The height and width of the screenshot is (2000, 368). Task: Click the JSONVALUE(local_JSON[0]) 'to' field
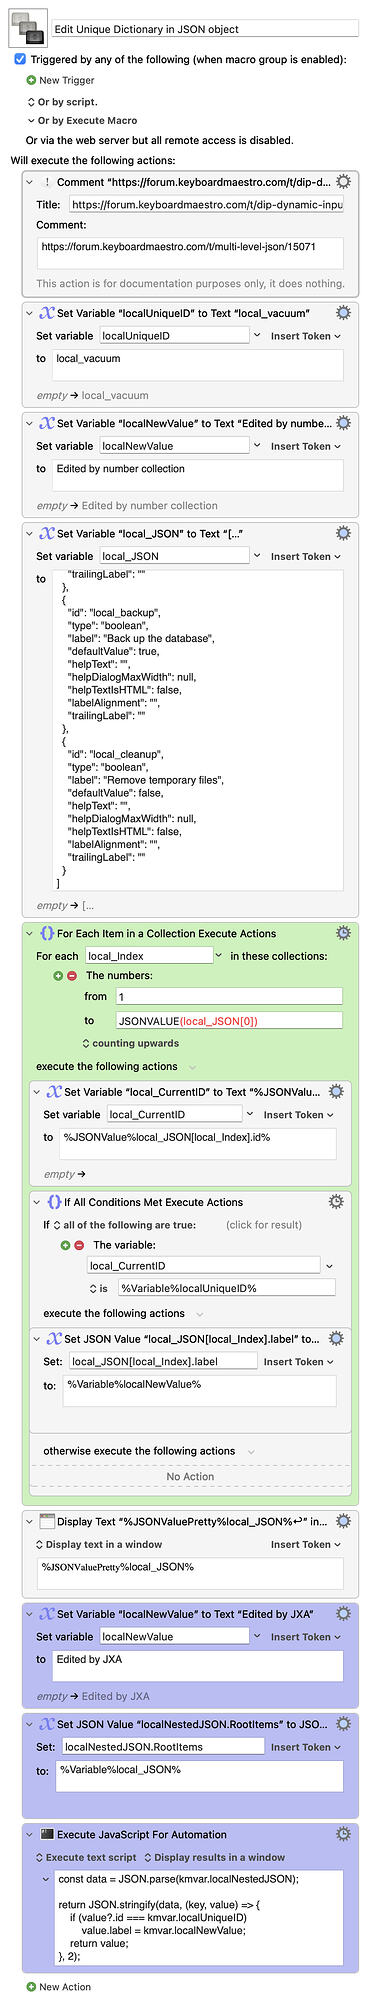[228, 1020]
